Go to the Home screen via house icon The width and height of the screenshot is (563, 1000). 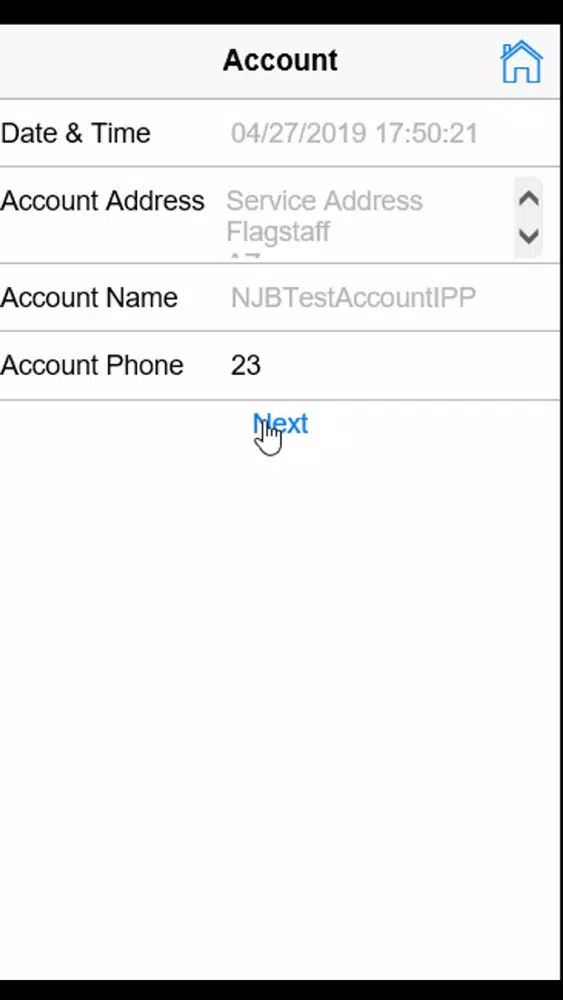click(x=521, y=62)
